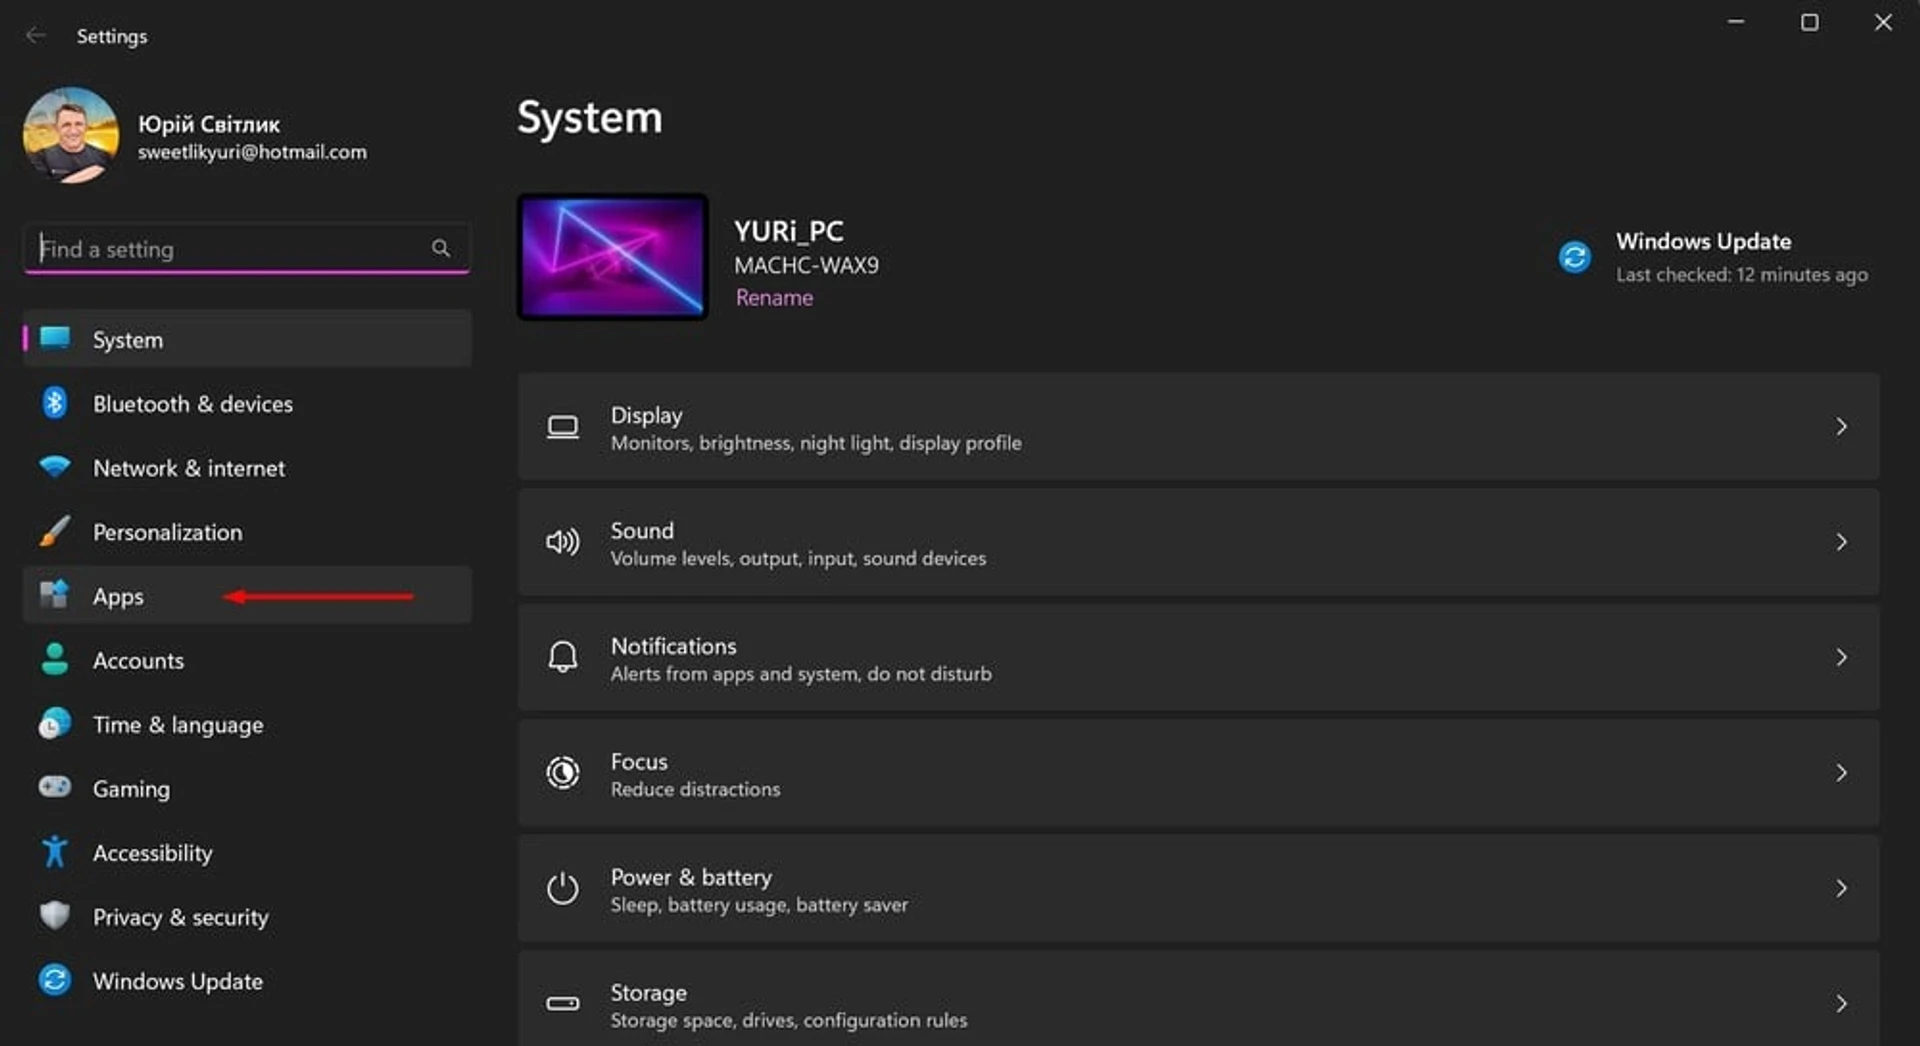Click the back arrow next to Settings
The image size is (1920, 1046).
pyautogui.click(x=36, y=35)
